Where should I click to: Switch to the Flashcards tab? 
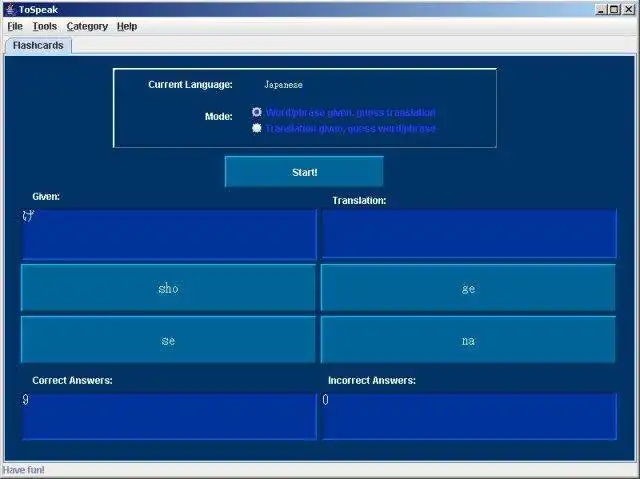point(38,45)
